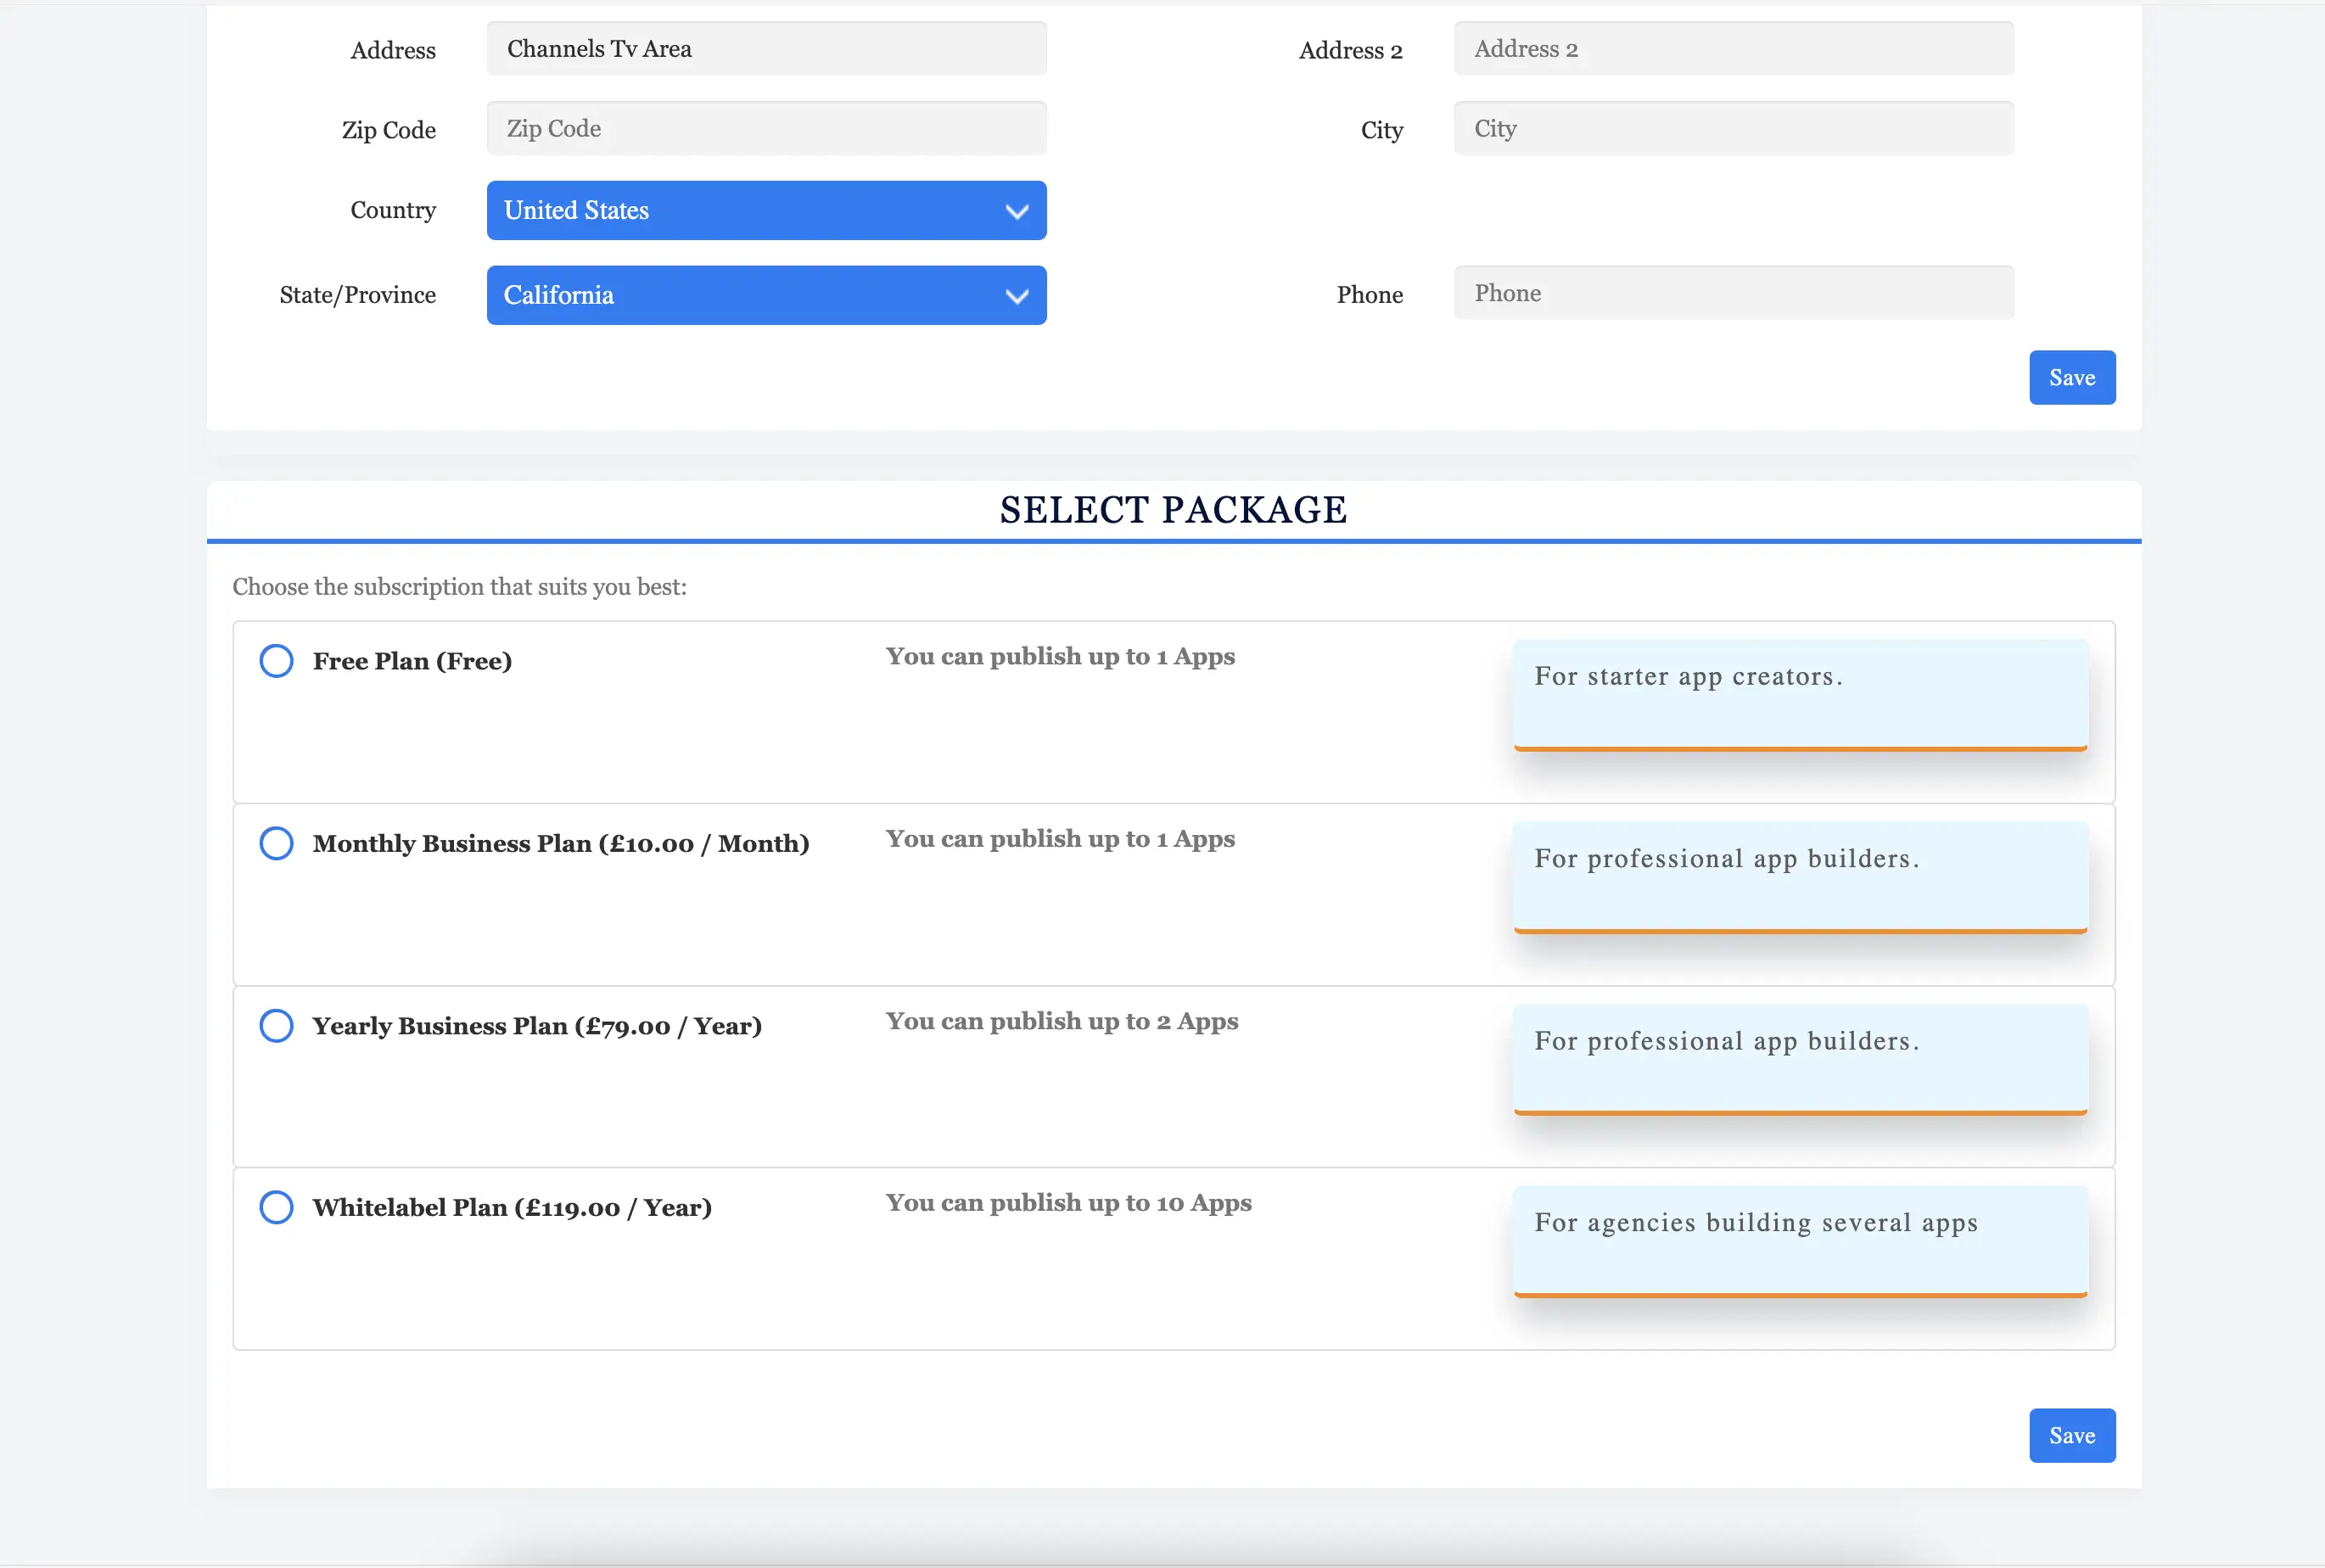Click the Address input field
The image size is (2325, 1568).
pos(765,48)
